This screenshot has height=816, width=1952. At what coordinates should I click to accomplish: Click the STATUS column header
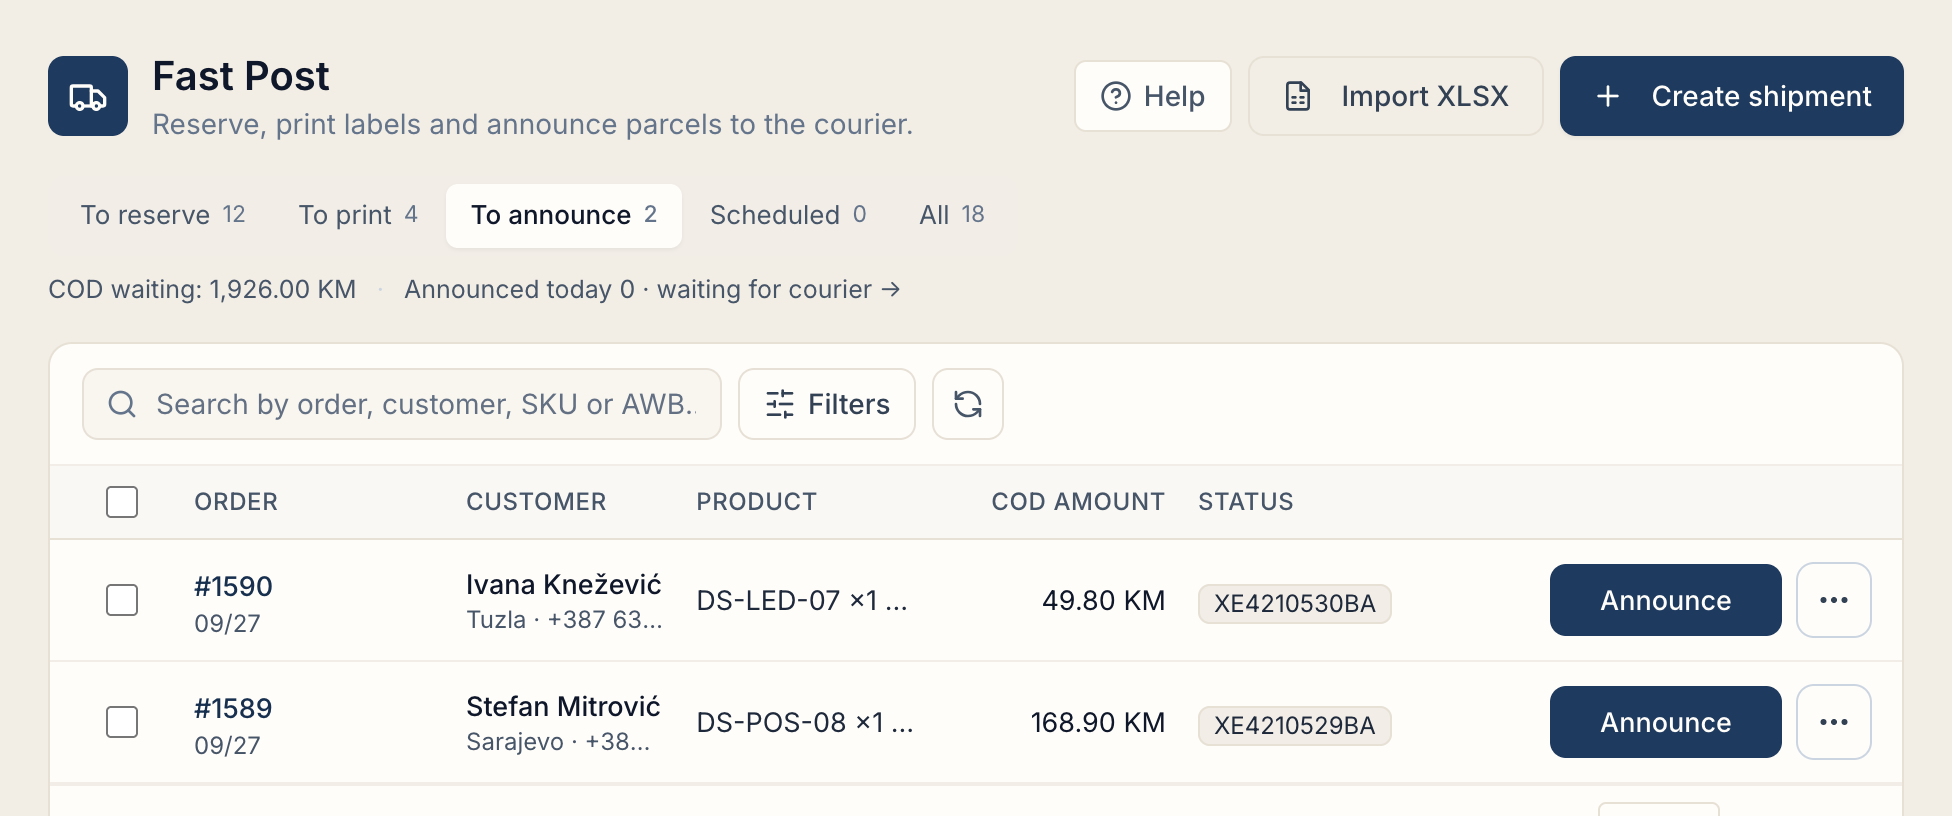[1246, 502]
